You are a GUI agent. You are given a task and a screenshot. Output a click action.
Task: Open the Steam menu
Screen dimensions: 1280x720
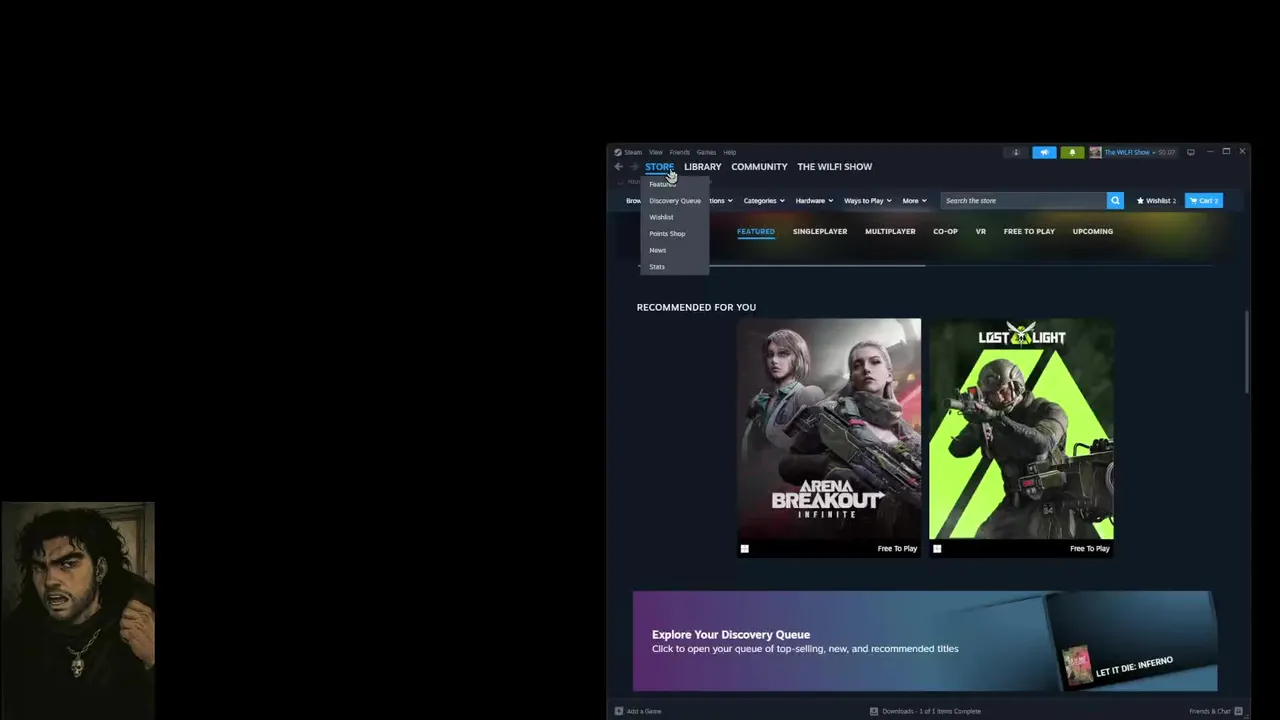pyautogui.click(x=633, y=152)
